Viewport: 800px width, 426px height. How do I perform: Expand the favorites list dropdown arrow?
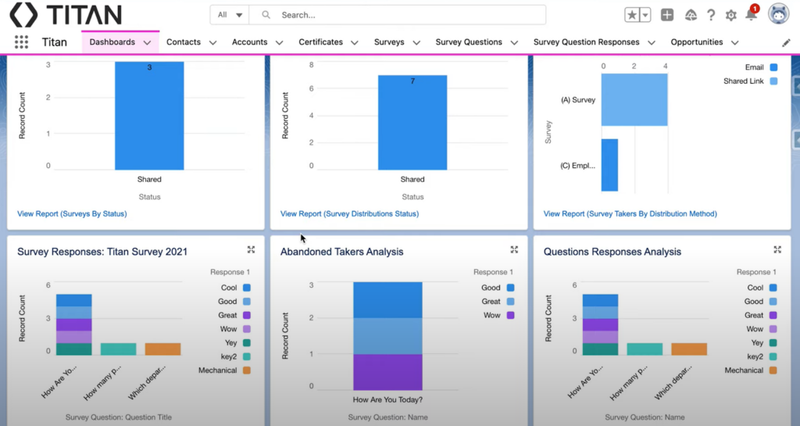645,15
